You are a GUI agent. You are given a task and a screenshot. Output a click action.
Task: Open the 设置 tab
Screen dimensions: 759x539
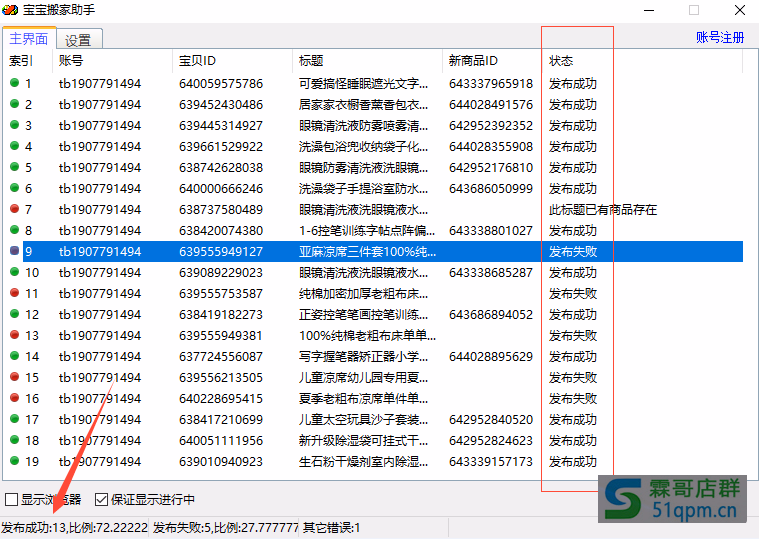[x=79, y=39]
